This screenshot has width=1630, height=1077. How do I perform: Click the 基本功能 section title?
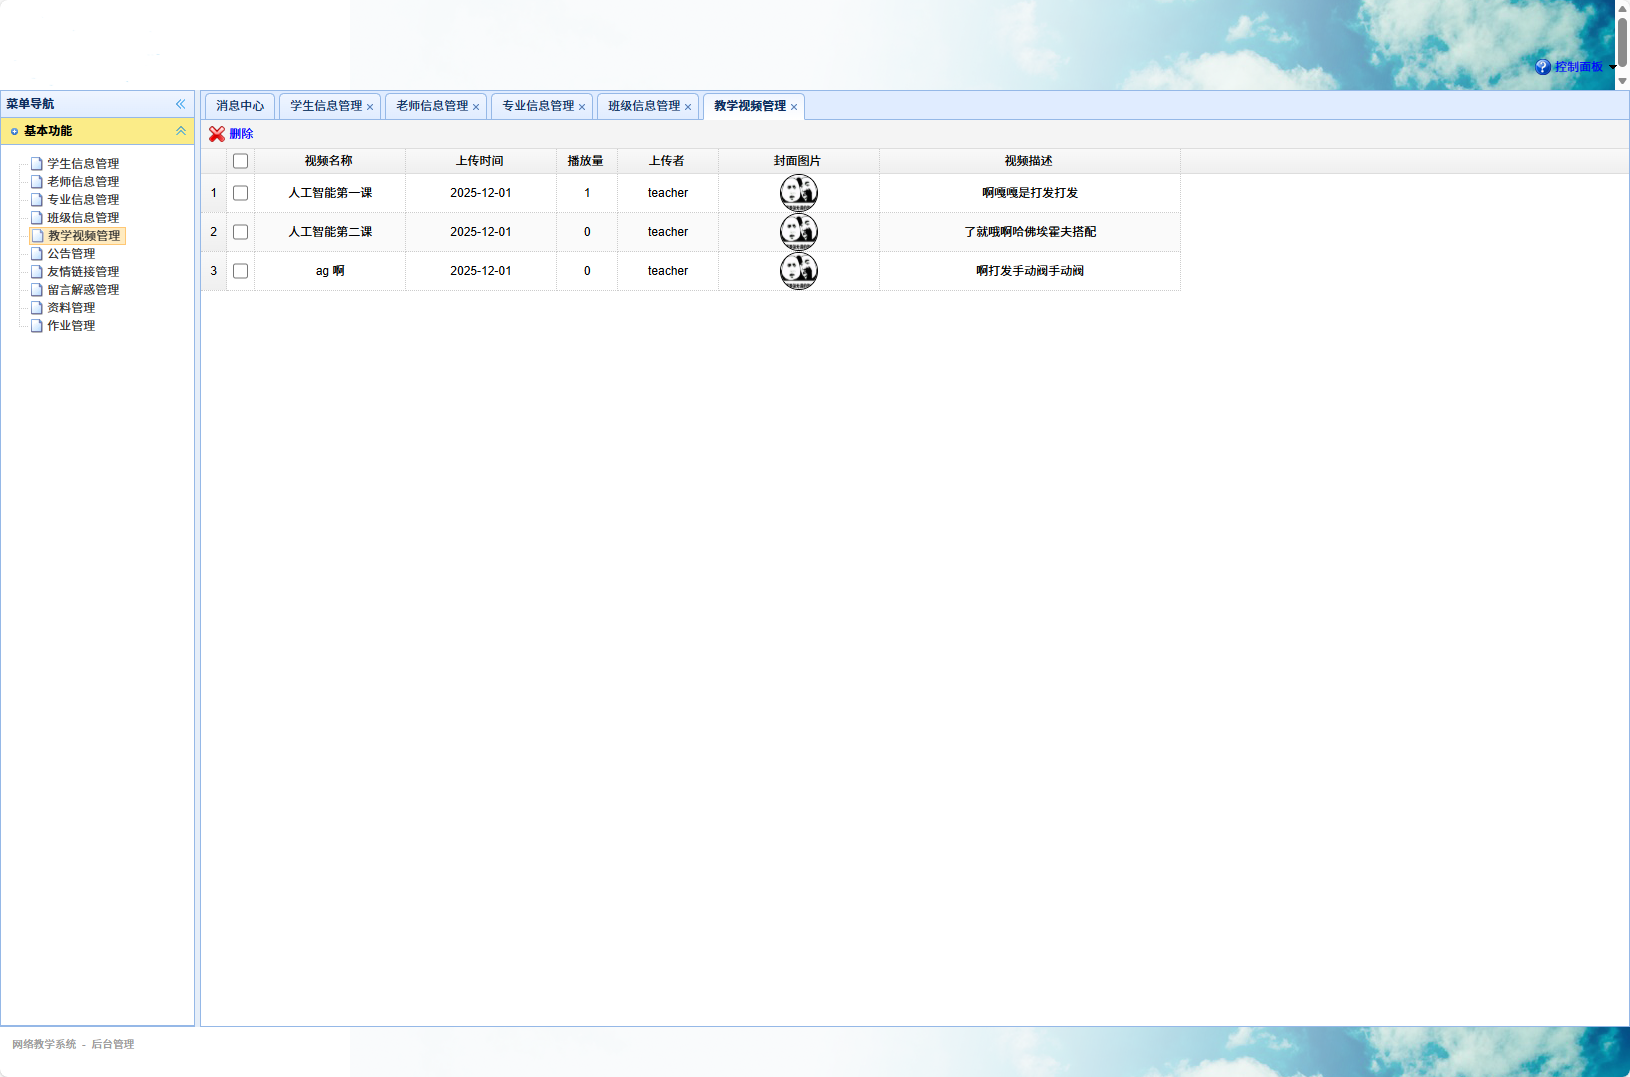pyautogui.click(x=48, y=131)
